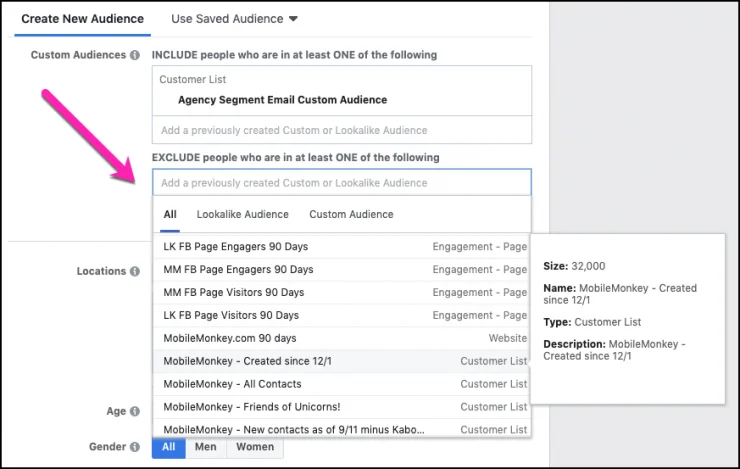Click the Custom Audiences info icon
The image size is (740, 469).
(x=135, y=55)
